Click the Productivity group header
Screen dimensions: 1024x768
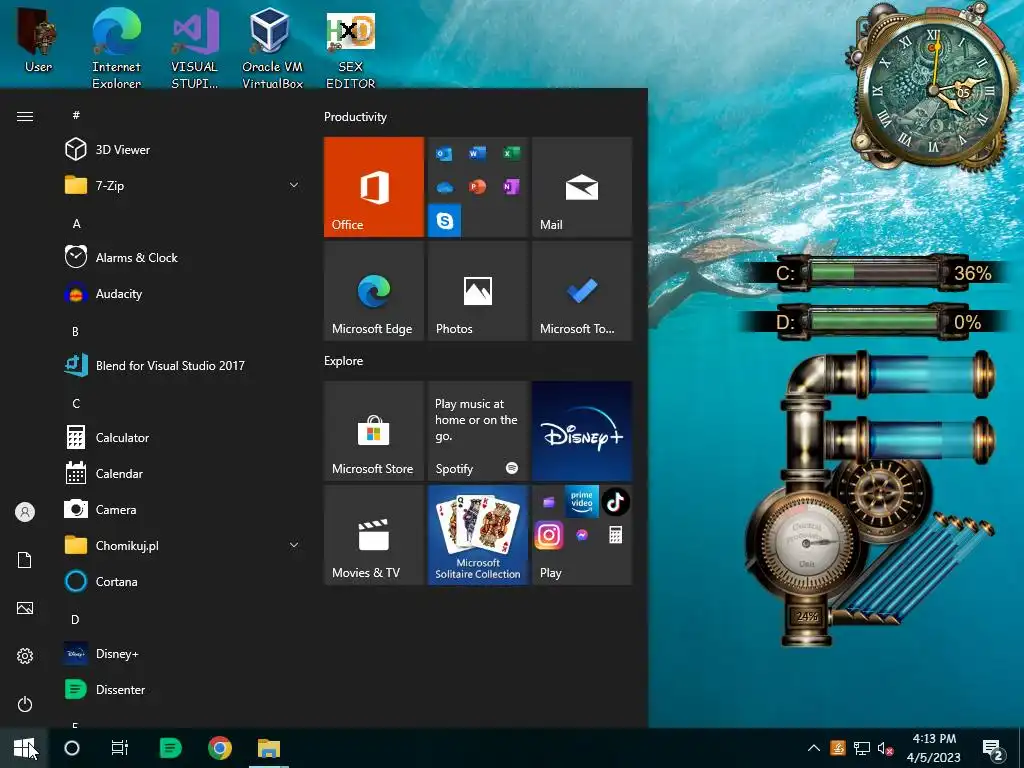[x=355, y=117]
